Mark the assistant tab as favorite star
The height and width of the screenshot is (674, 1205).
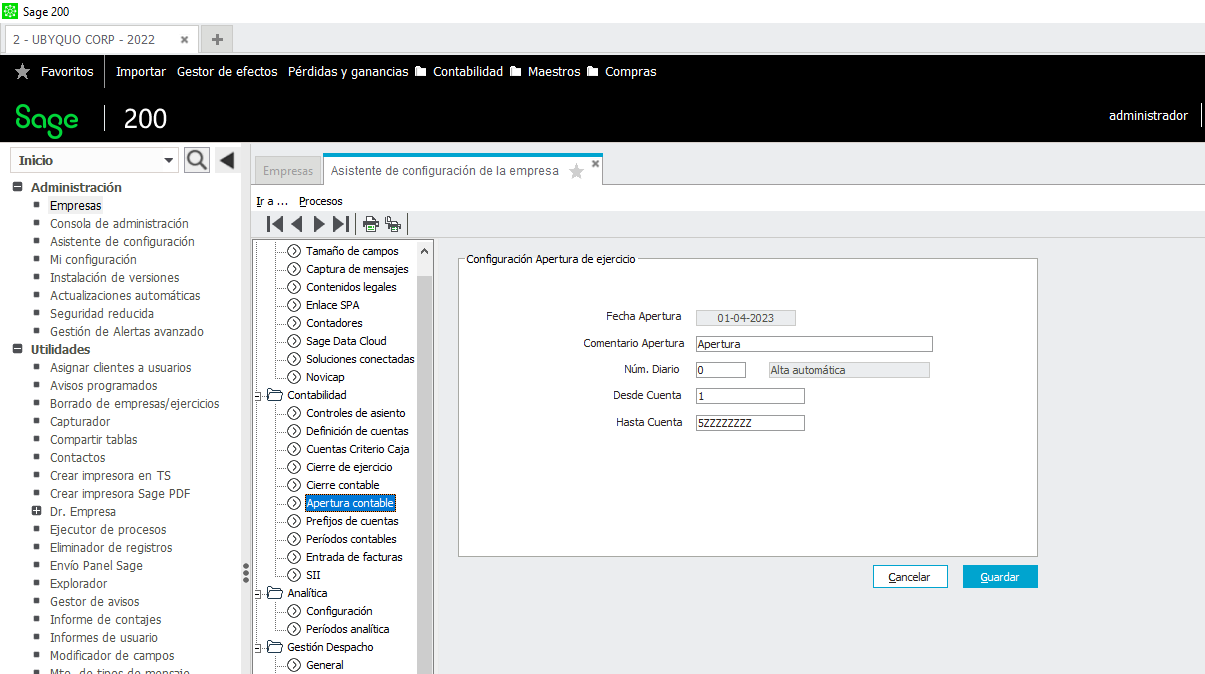click(x=576, y=172)
